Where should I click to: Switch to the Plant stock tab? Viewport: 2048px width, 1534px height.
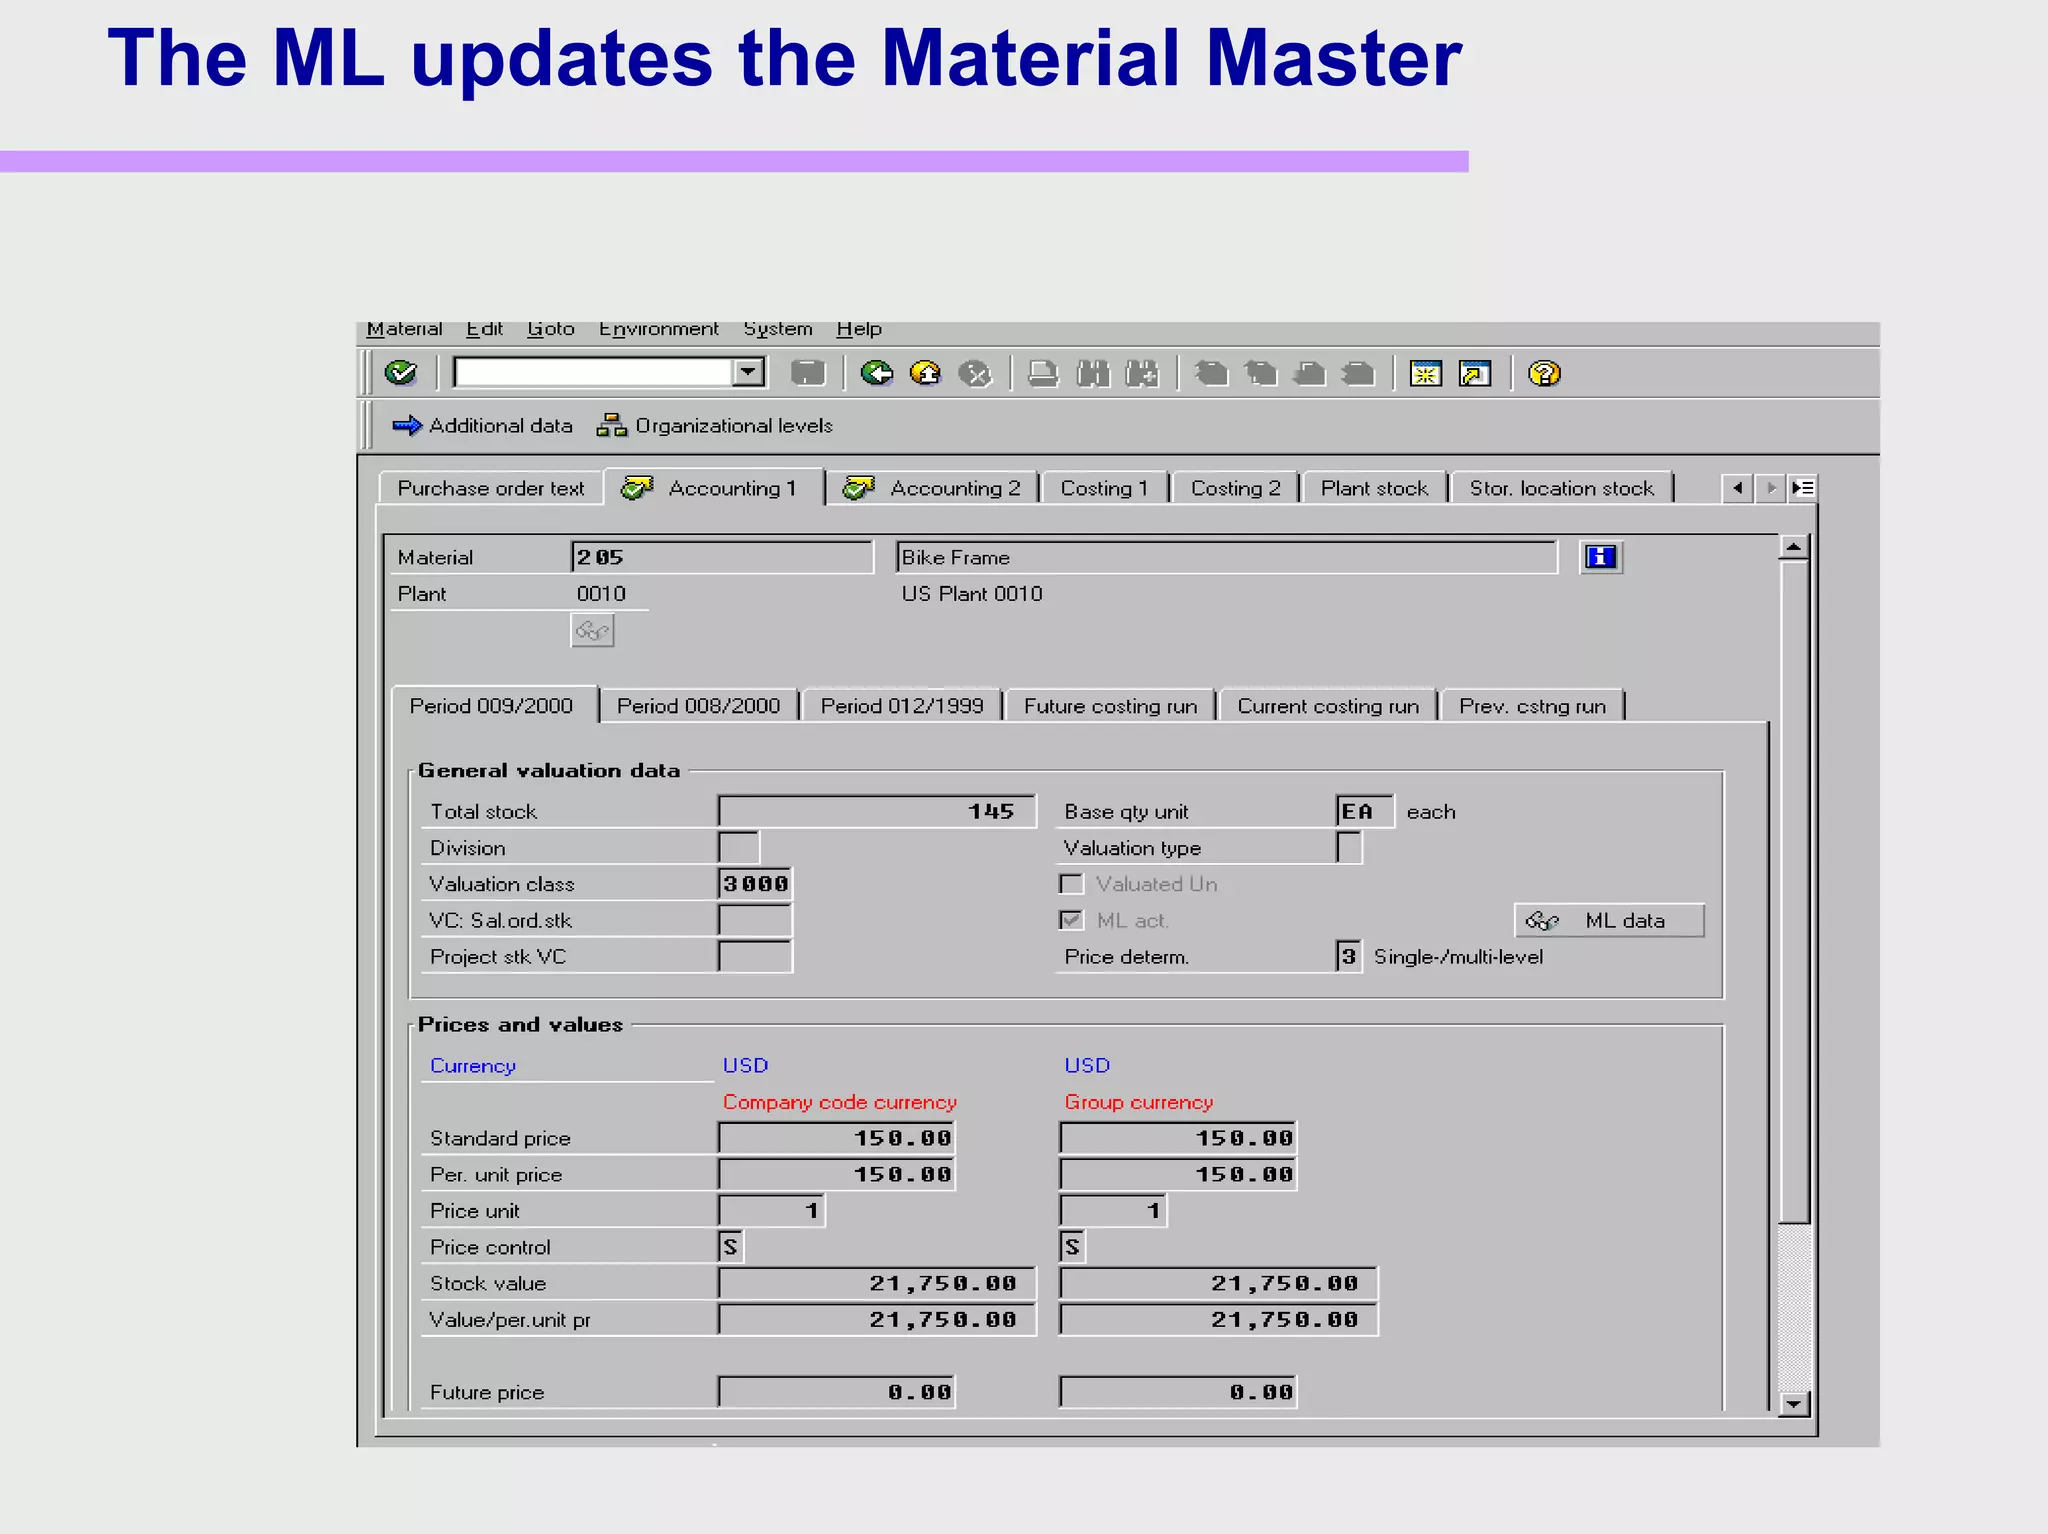(1374, 488)
